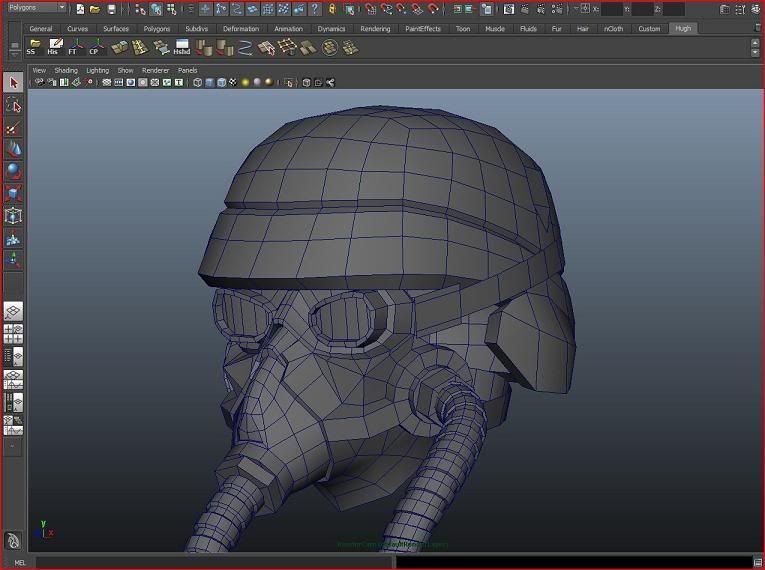Click the His history shelf icon
Screen dimensions: 765x570
click(55, 47)
